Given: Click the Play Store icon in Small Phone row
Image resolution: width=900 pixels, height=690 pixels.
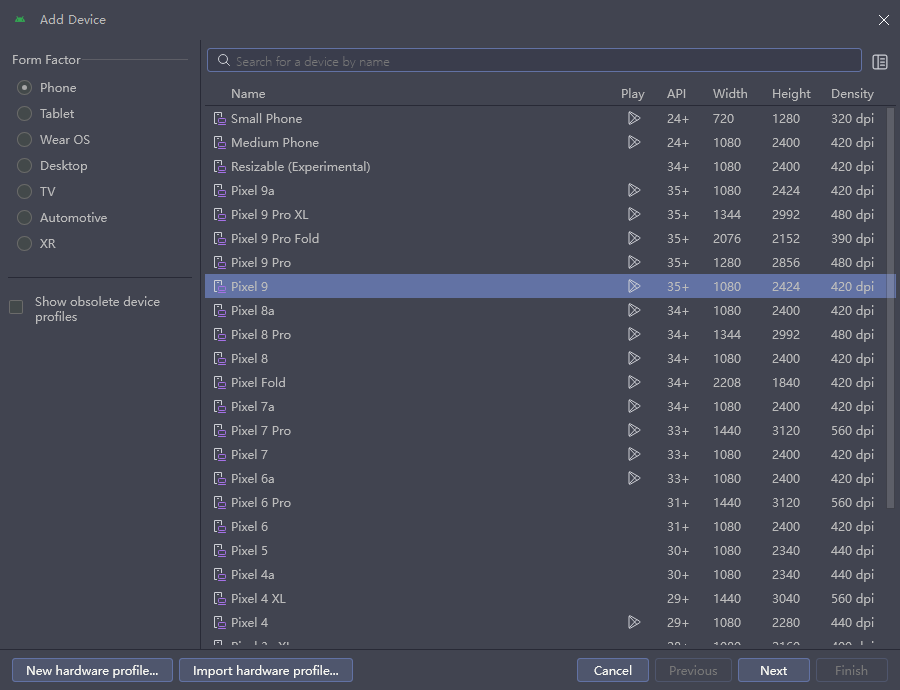Looking at the screenshot, I should click(x=633, y=118).
